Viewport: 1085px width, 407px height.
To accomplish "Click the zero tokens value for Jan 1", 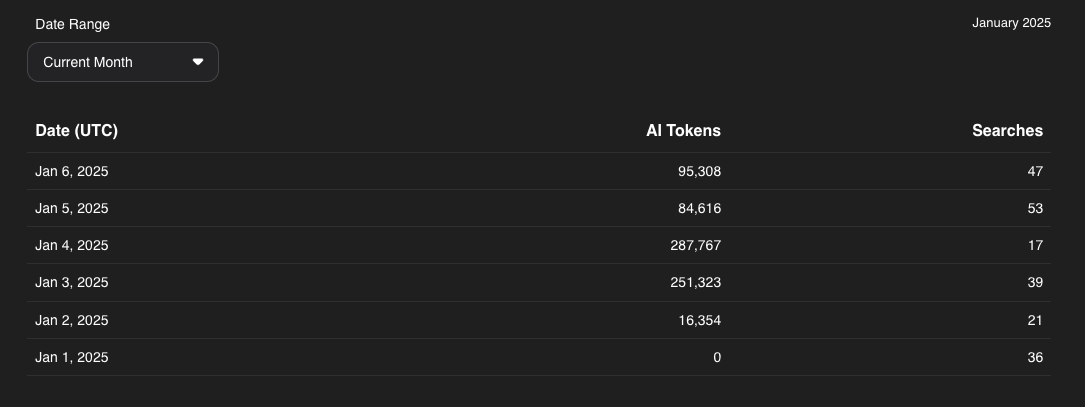I will [x=716, y=357].
